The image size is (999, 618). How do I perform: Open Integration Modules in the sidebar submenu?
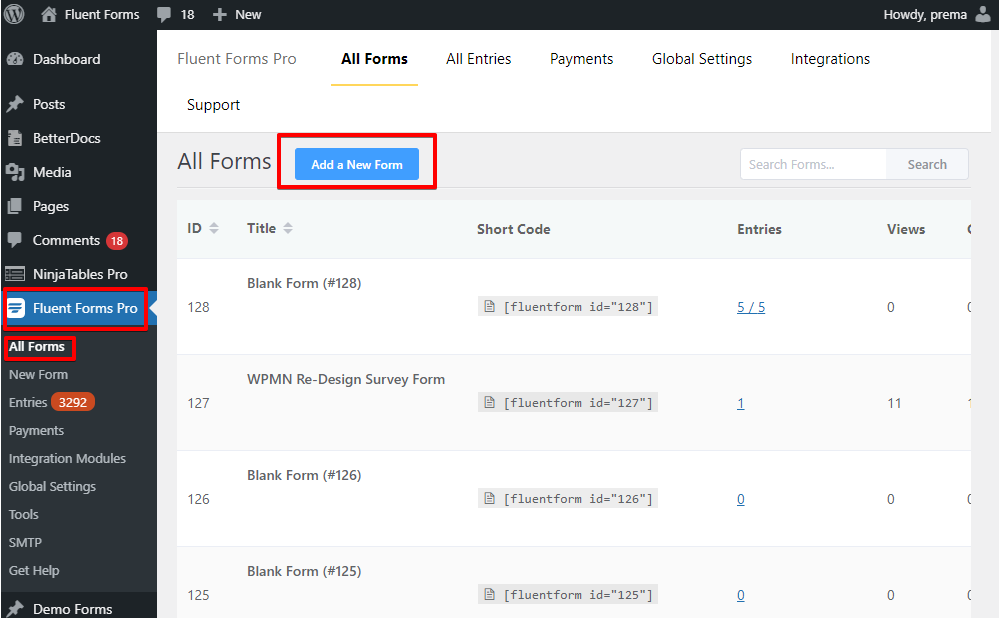click(x=67, y=459)
